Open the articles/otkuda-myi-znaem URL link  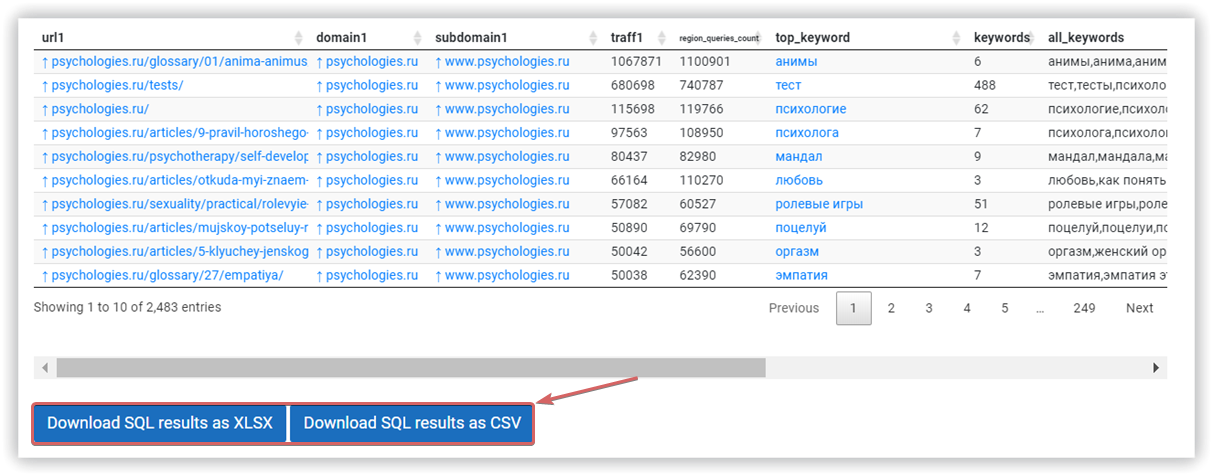tap(174, 180)
